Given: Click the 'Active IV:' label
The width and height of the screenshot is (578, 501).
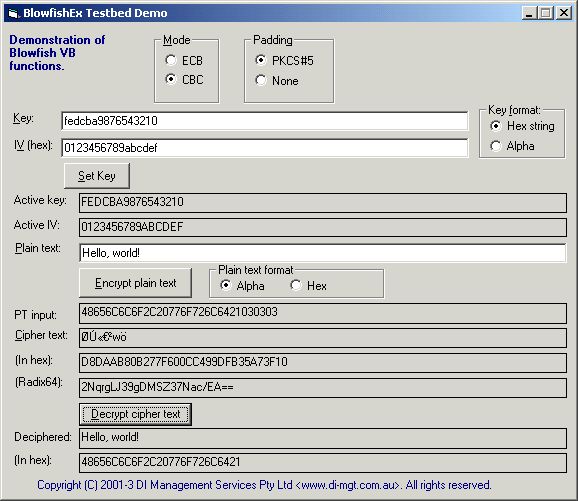Looking at the screenshot, I should pyautogui.click(x=36, y=225).
